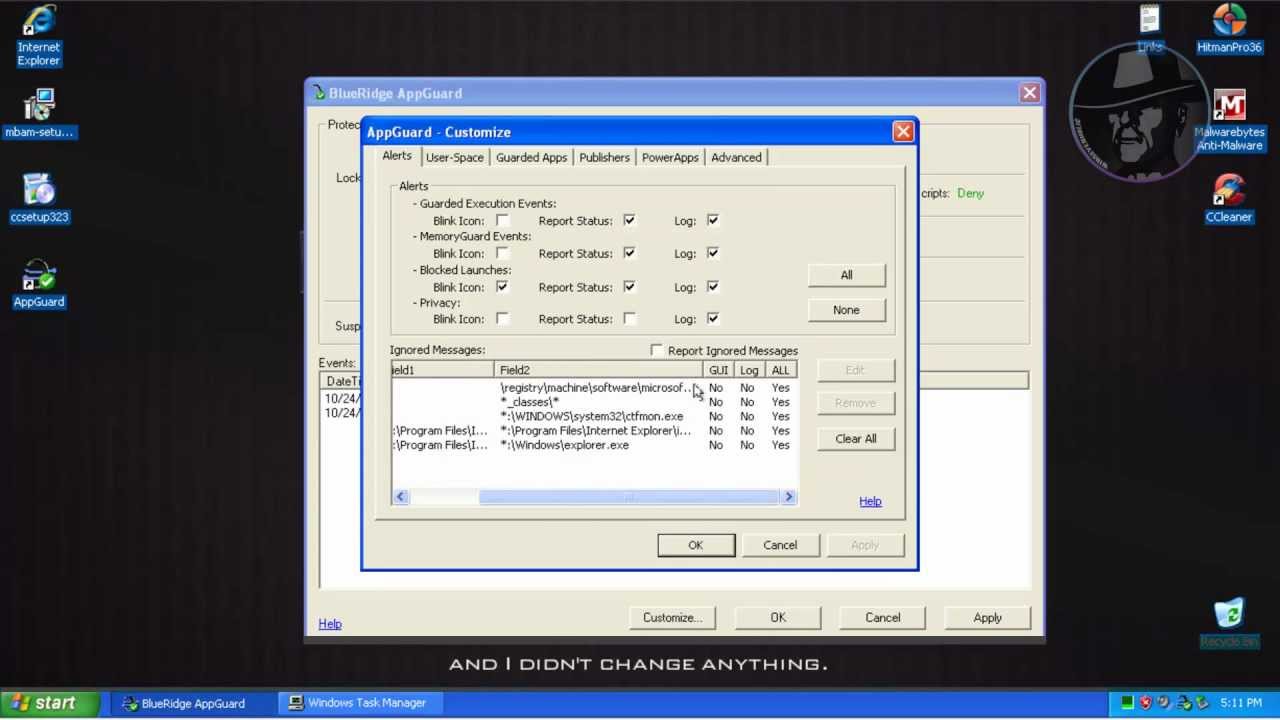Screen dimensions: 1280x720
Task: Select the *_classes\* ignored message row
Action: click(595, 402)
